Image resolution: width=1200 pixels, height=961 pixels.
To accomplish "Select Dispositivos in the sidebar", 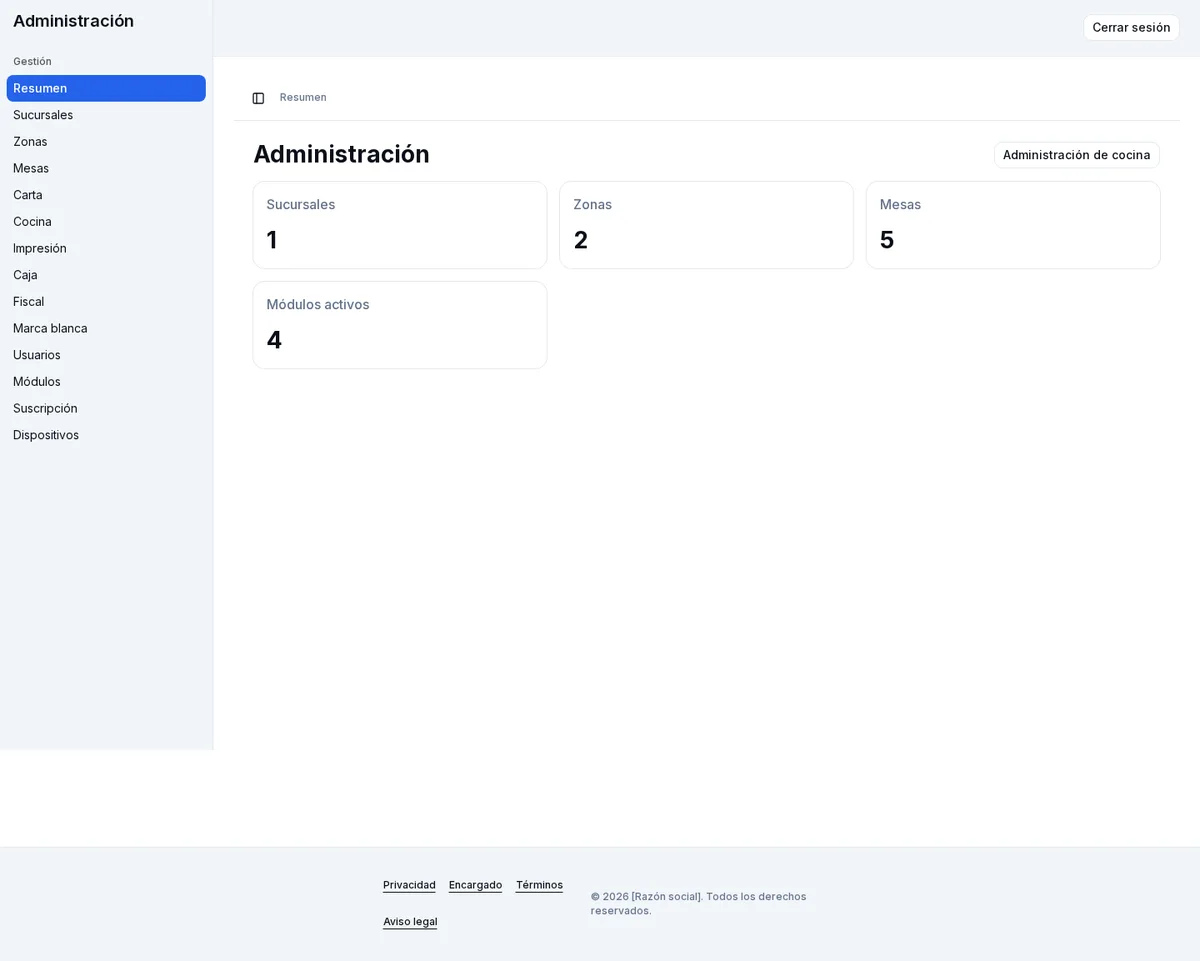I will (x=106, y=435).
